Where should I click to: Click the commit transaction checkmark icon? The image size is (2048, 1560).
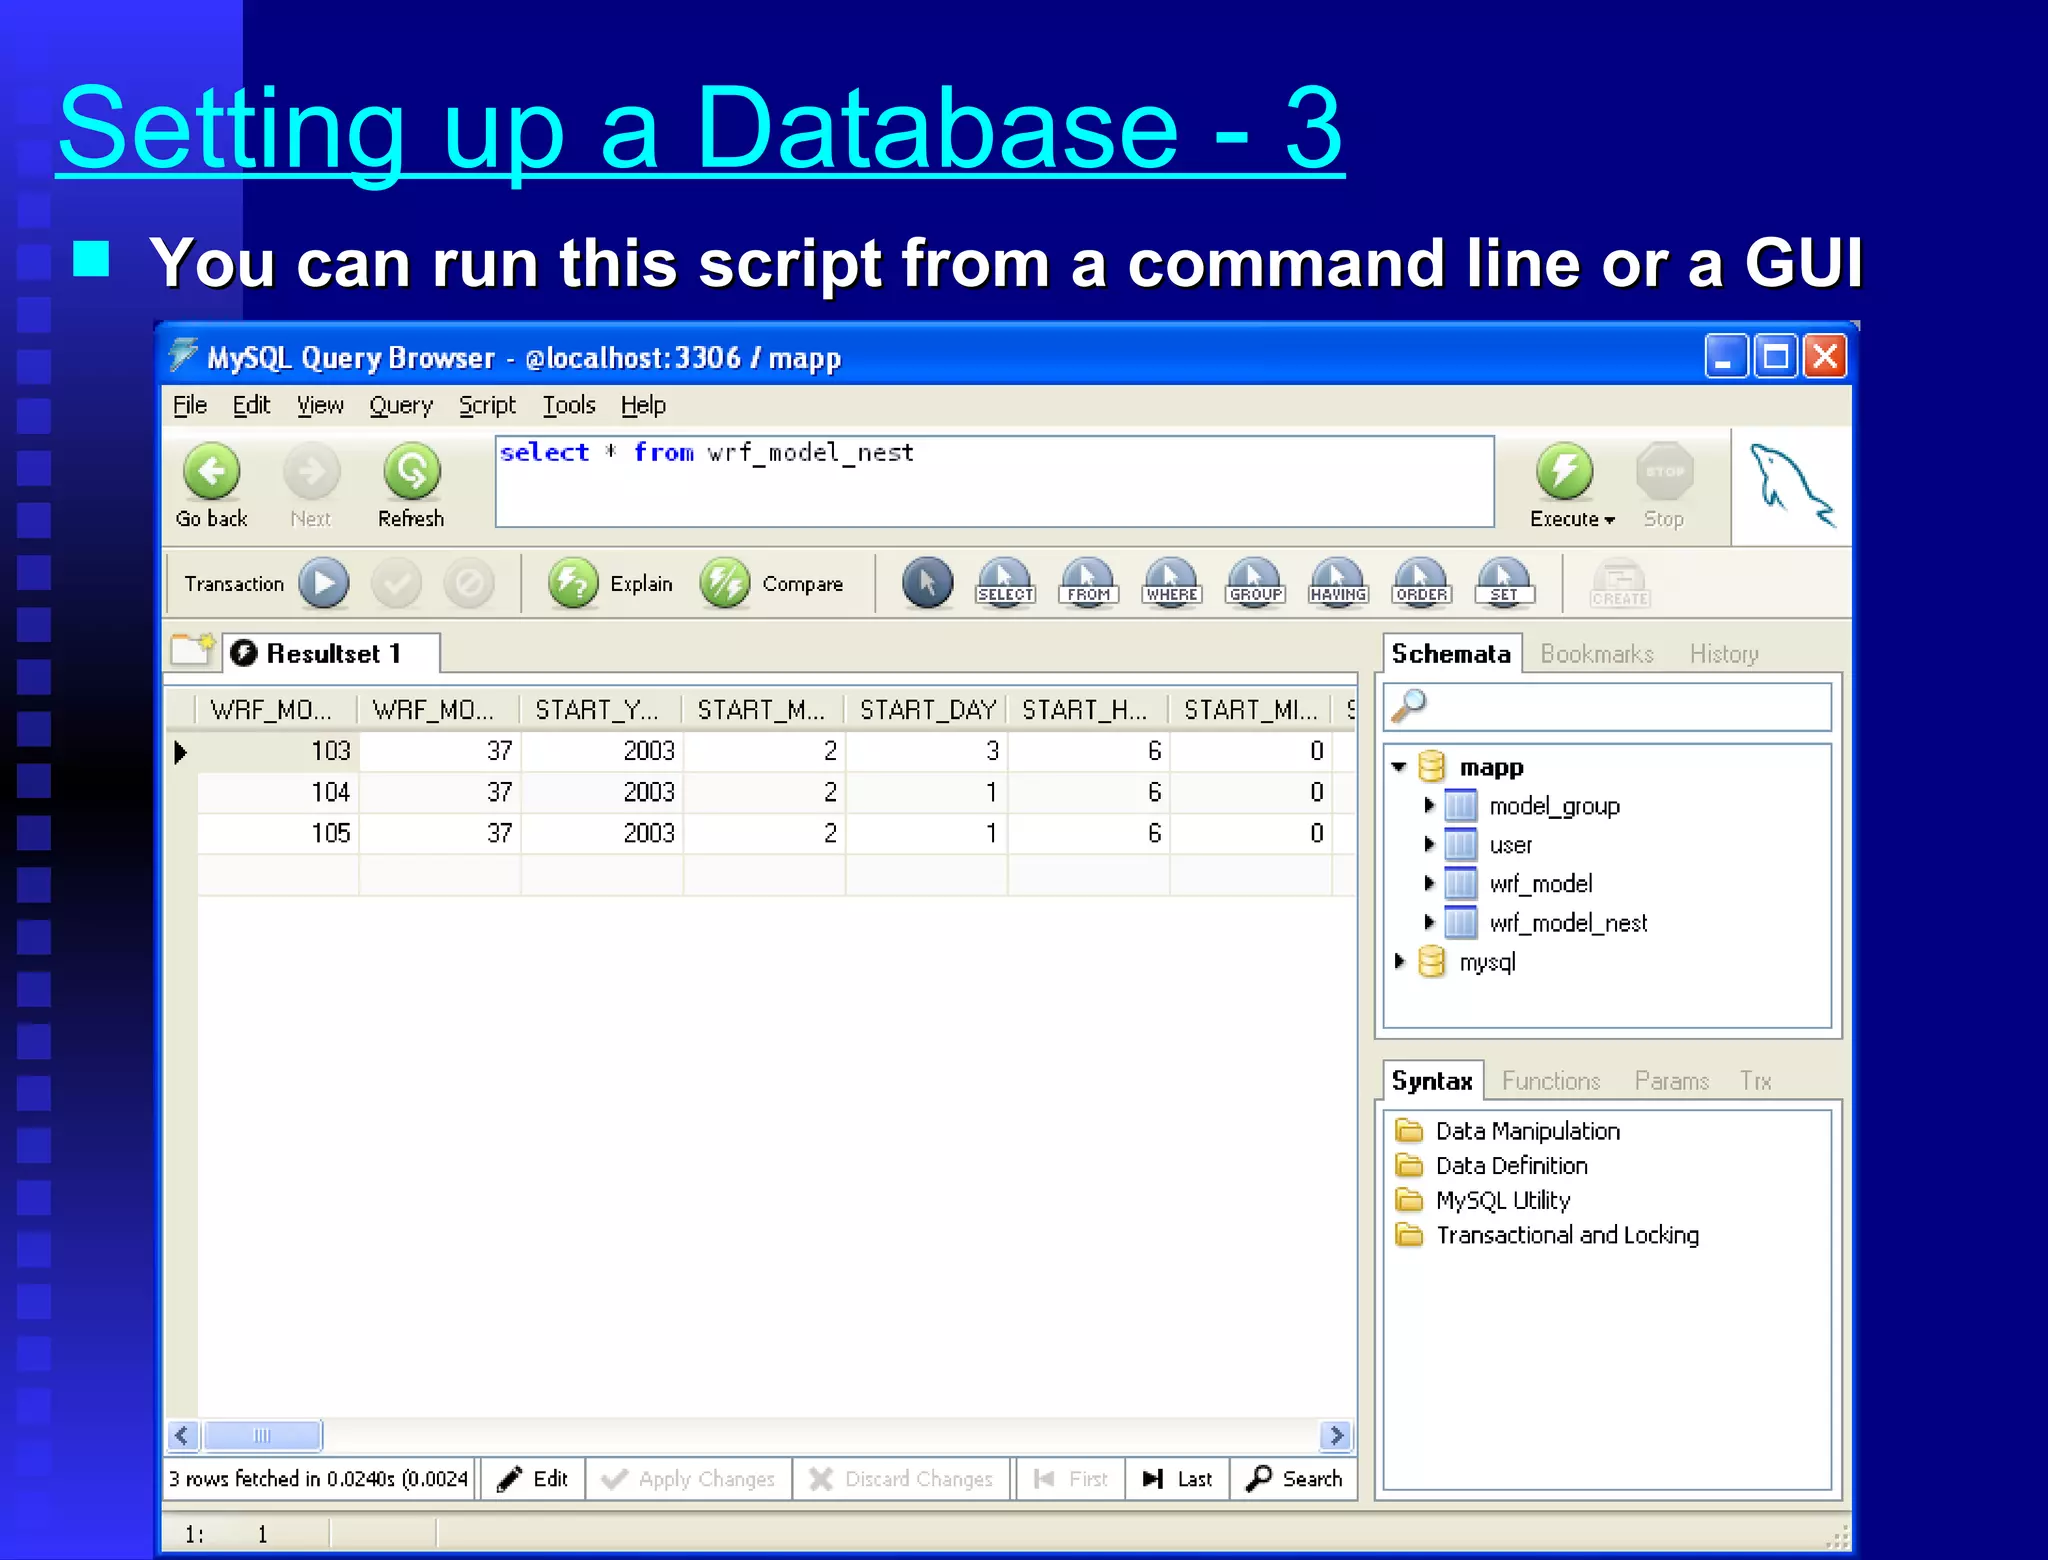[x=397, y=583]
